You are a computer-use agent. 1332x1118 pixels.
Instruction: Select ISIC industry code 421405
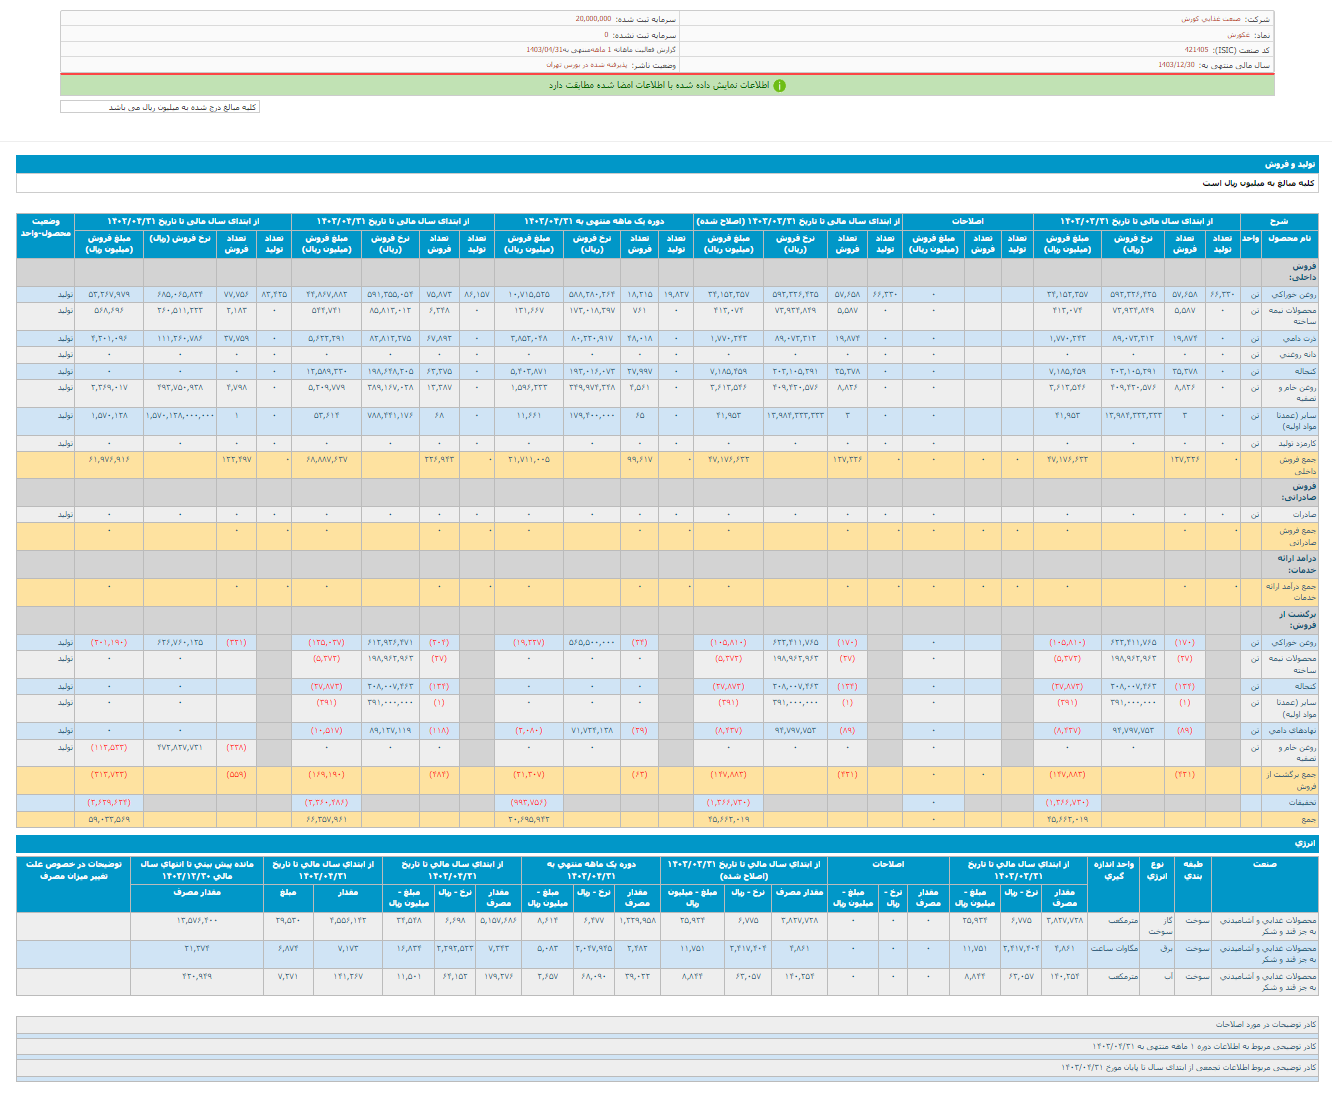(x=1196, y=49)
